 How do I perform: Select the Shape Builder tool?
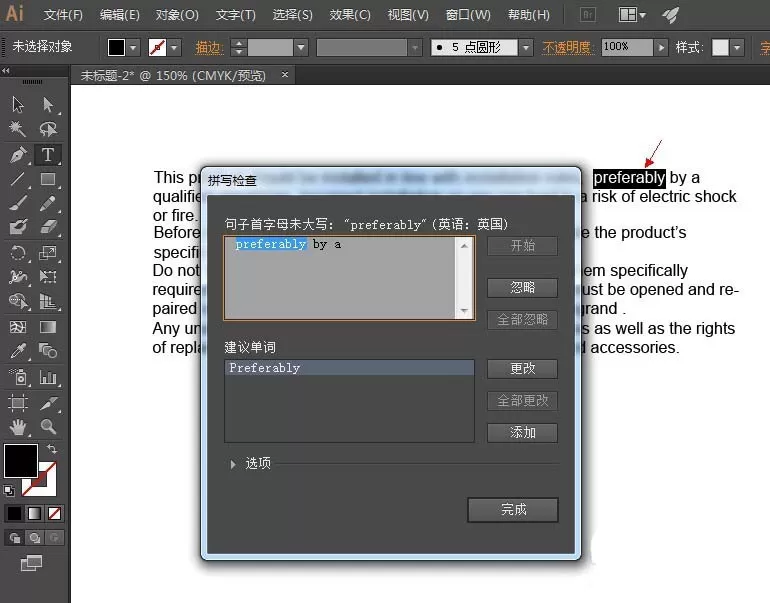pos(18,301)
